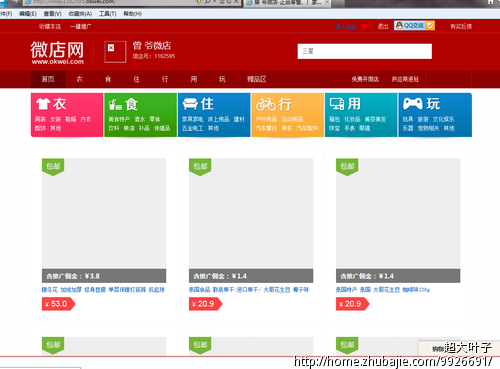Switch to the 首页 navigation tab
The width and height of the screenshot is (500, 369).
tap(48, 79)
